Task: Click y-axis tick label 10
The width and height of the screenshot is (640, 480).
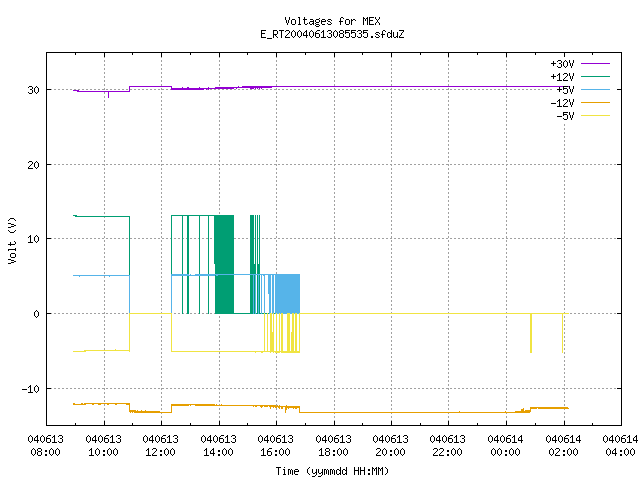Action: [x=33, y=239]
